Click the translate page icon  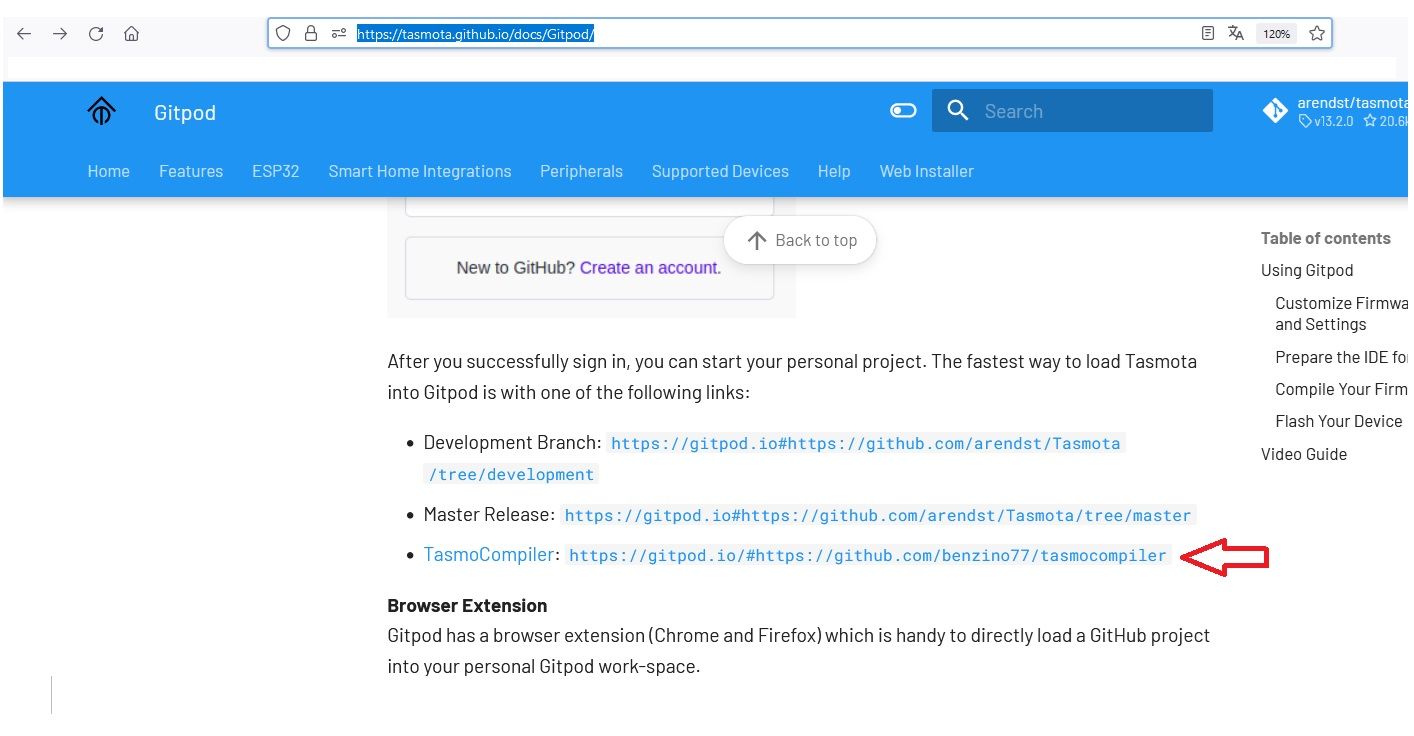click(1236, 33)
